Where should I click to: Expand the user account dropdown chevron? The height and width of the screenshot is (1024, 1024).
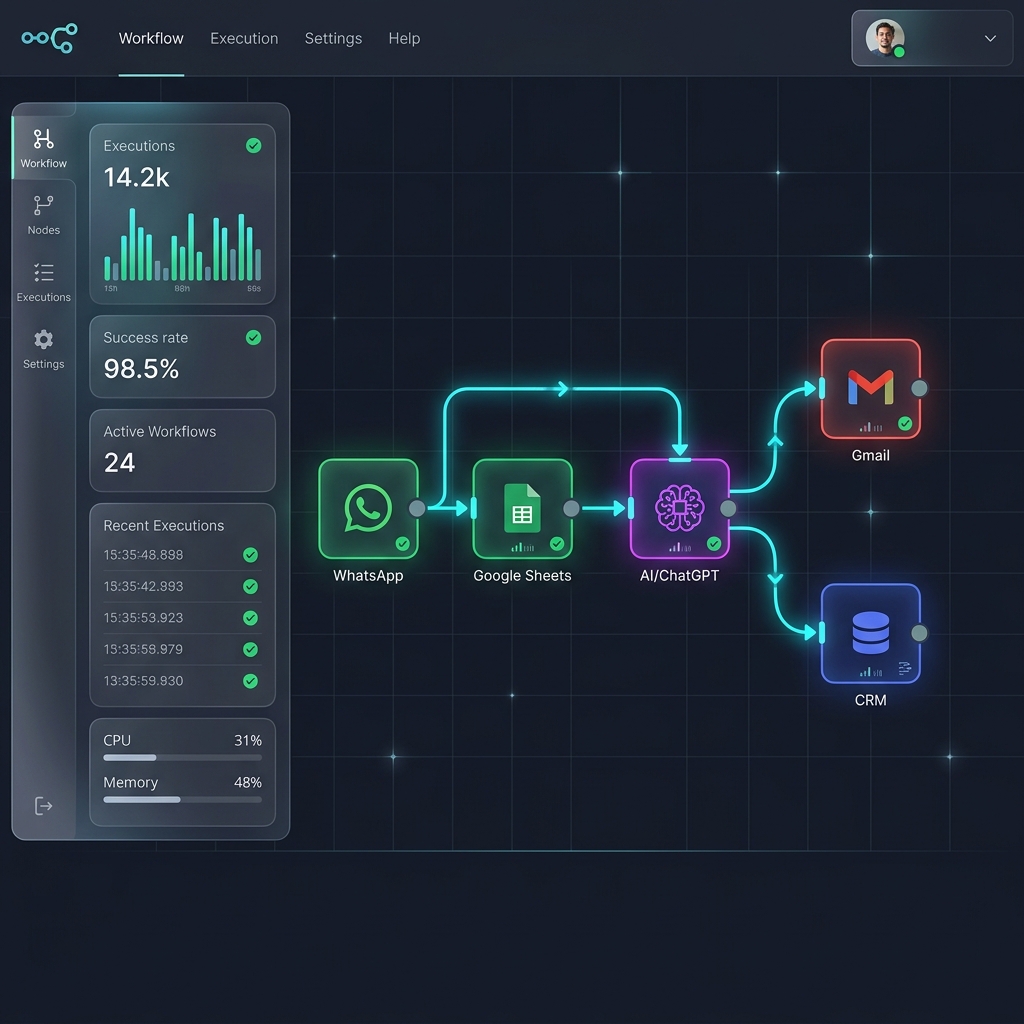click(x=990, y=39)
